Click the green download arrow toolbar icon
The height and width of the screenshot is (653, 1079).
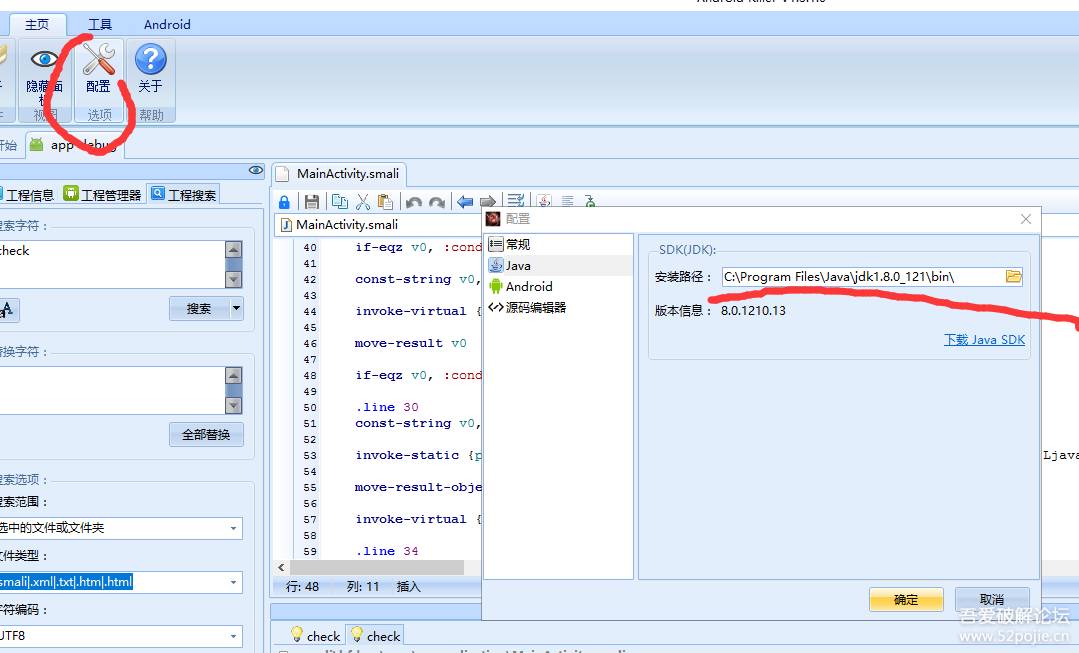click(590, 200)
